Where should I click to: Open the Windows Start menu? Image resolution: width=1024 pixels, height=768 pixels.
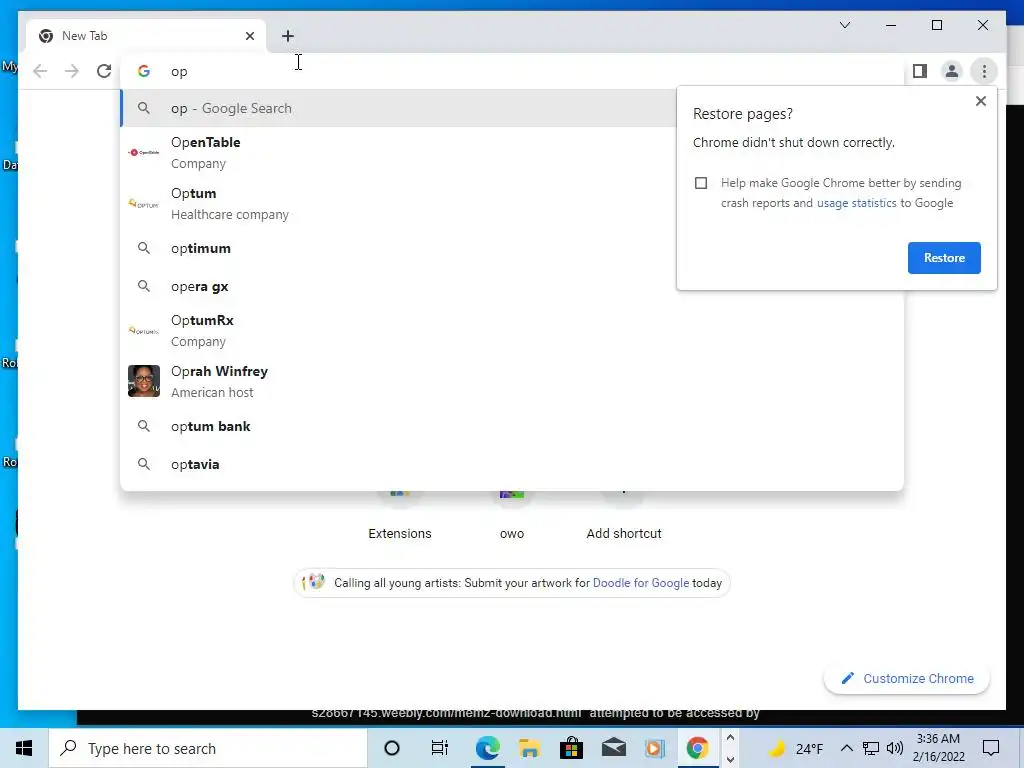point(24,748)
